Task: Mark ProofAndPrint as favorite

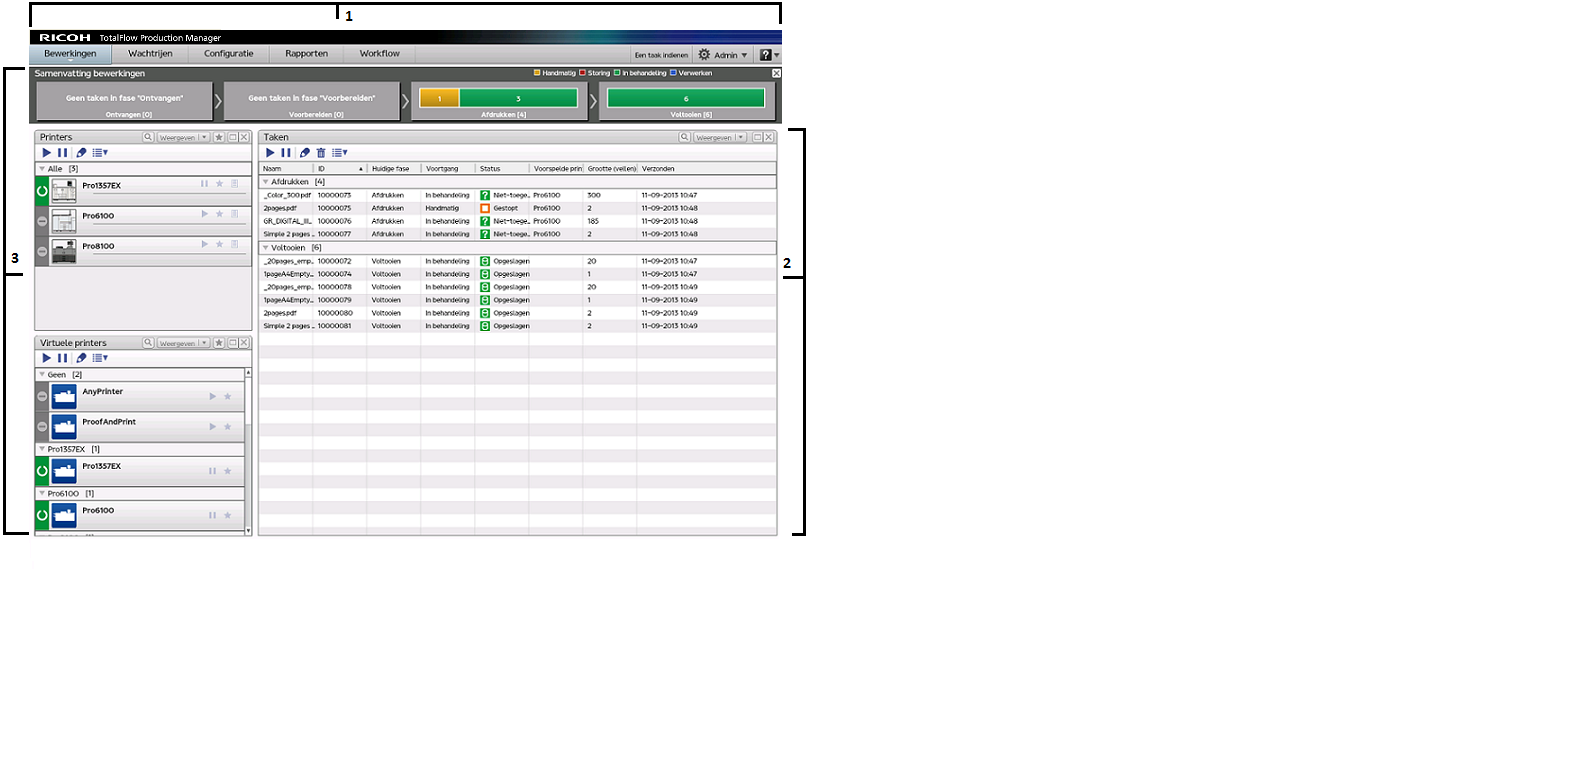Action: (x=228, y=427)
